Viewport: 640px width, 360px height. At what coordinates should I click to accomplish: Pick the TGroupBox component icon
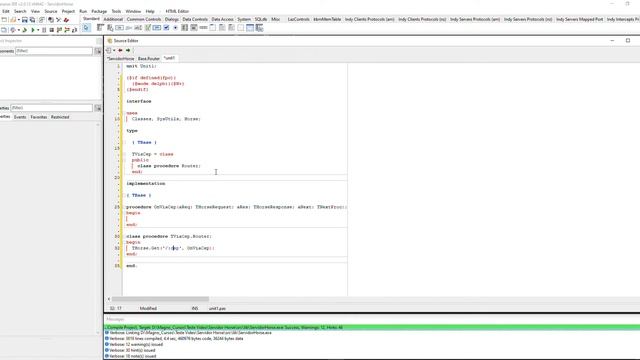point(213,28)
